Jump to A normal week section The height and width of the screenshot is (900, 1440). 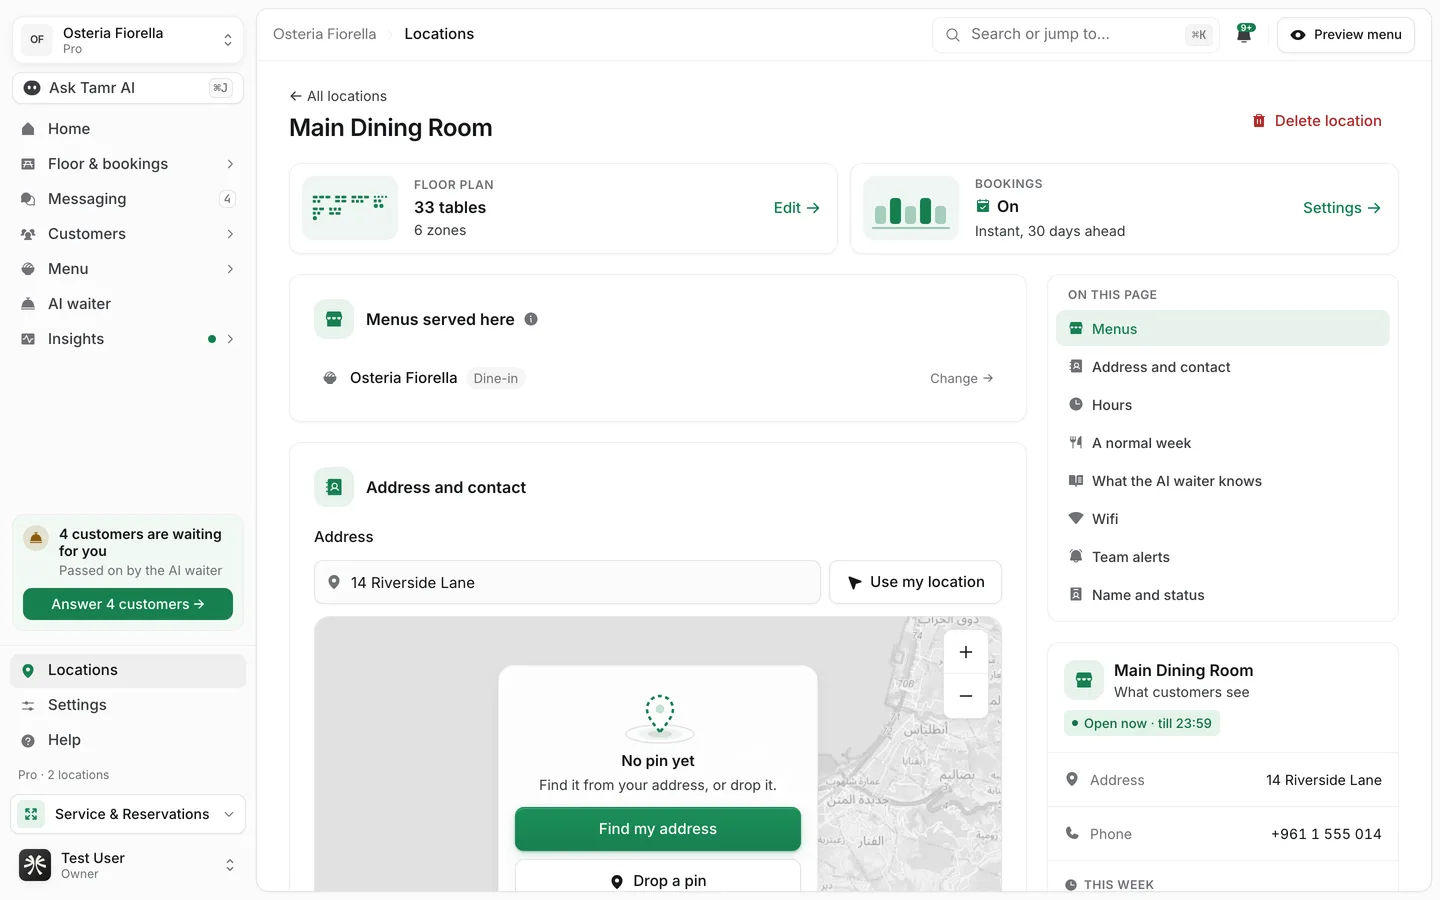(1223, 443)
